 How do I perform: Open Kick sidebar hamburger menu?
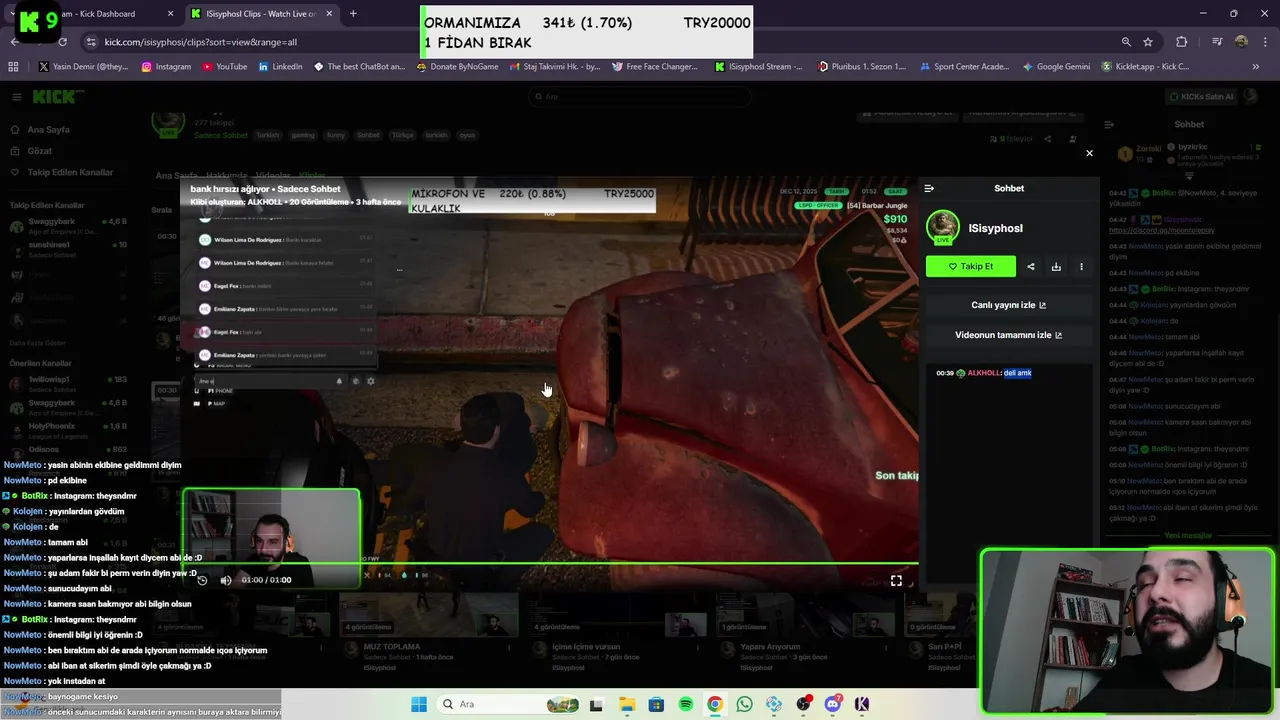(x=16, y=97)
